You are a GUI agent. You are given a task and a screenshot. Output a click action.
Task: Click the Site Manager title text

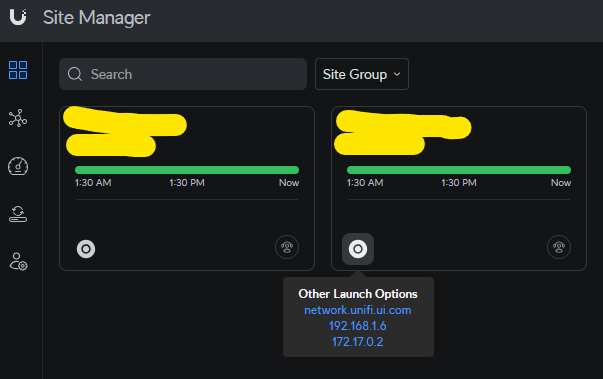[97, 18]
